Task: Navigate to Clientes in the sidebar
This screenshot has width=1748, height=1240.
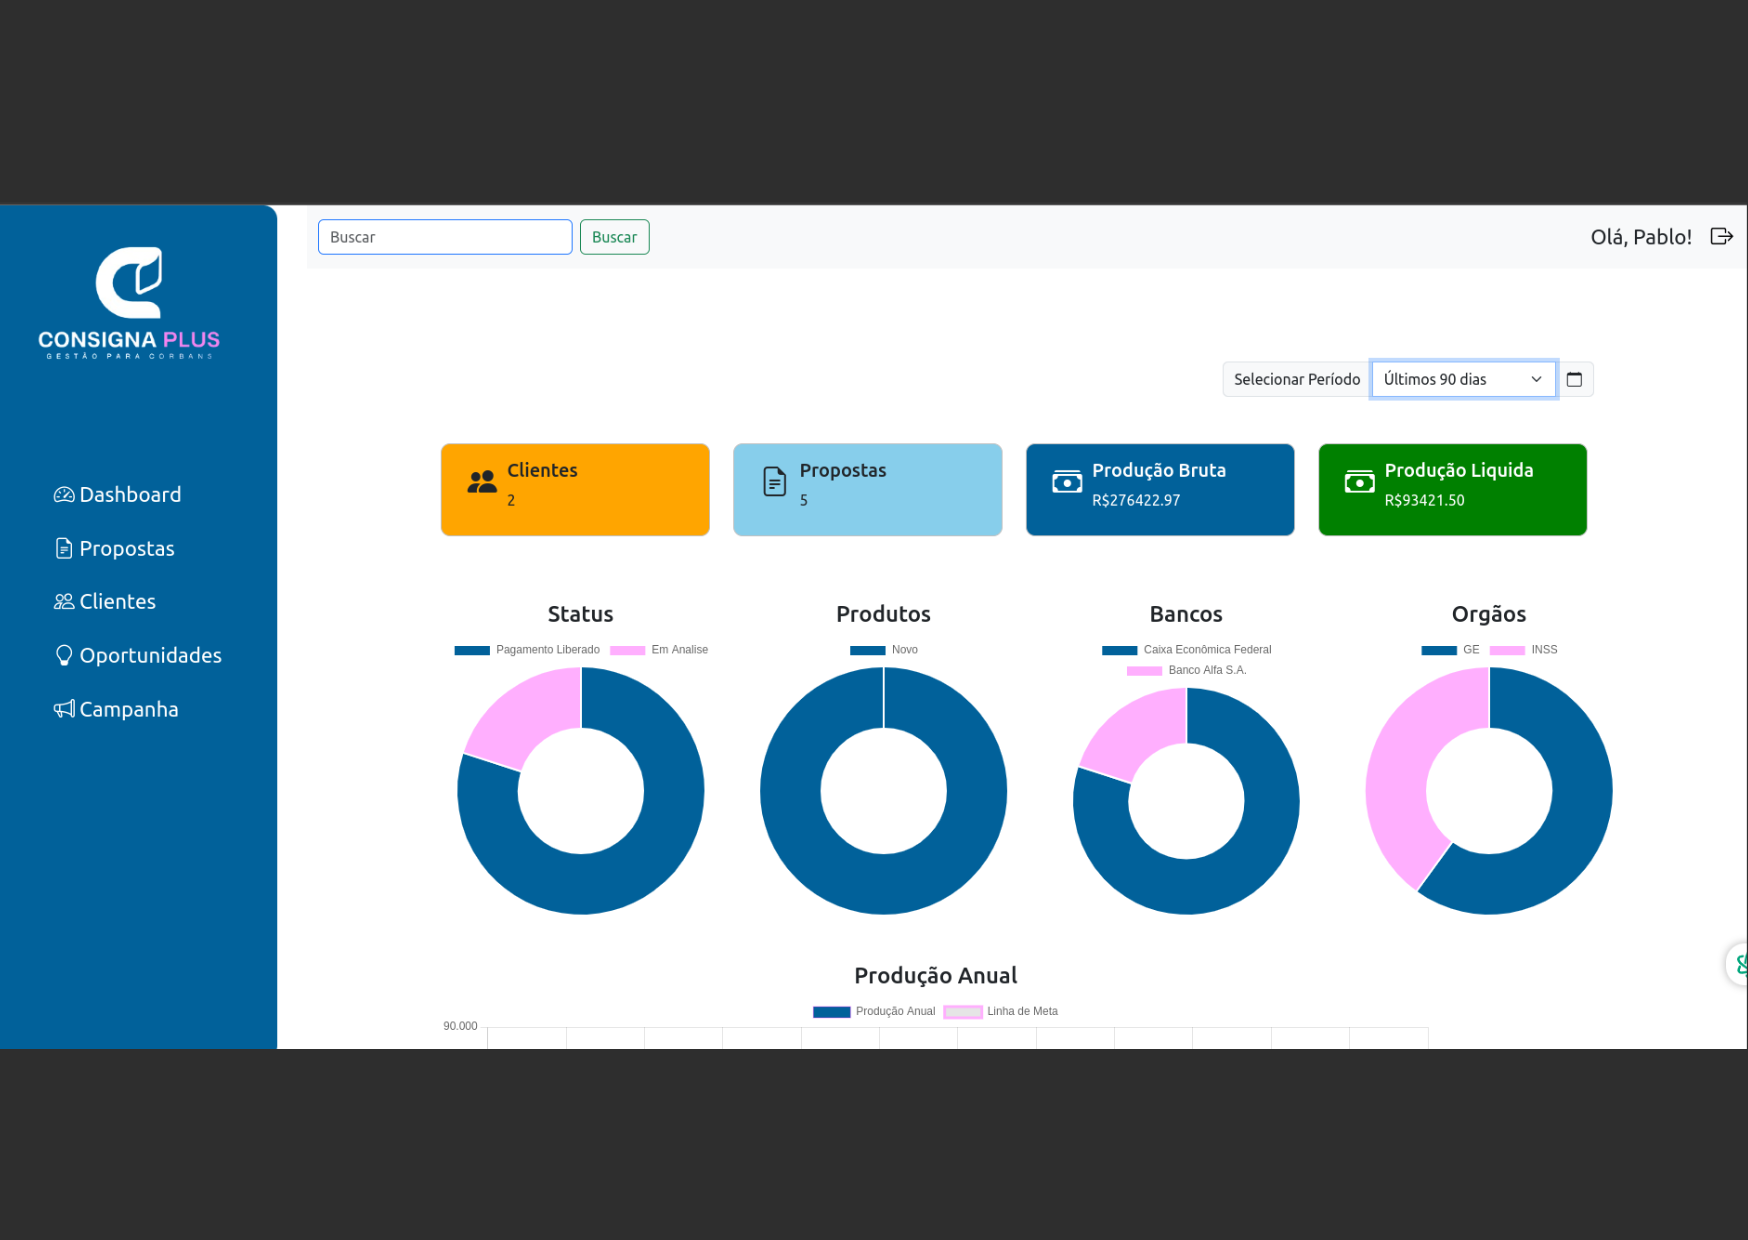Action: point(105,601)
